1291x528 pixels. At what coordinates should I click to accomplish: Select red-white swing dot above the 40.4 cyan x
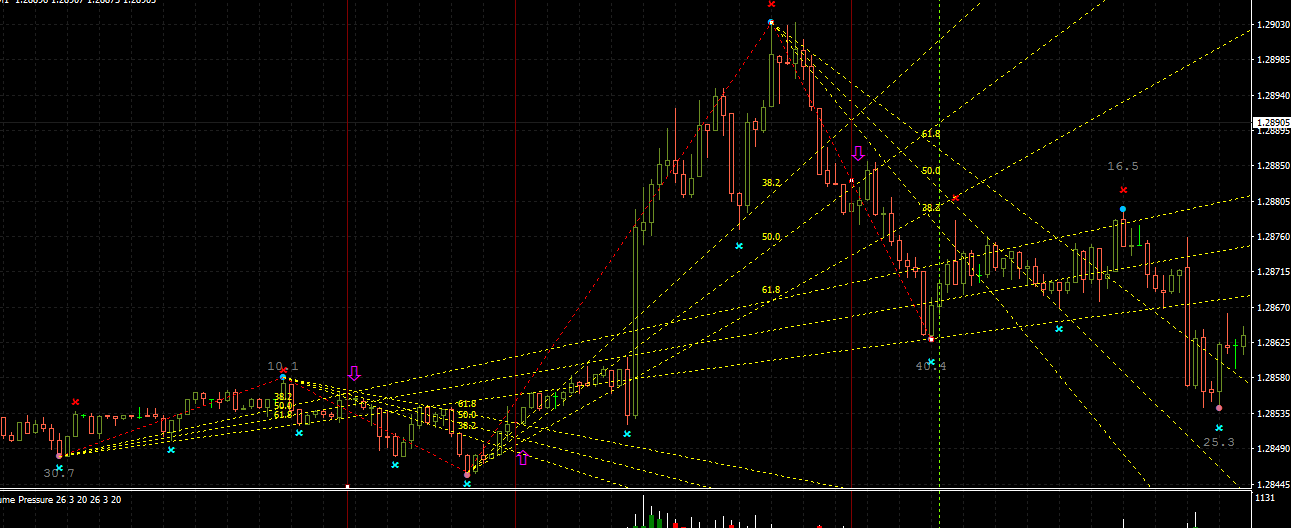[930, 339]
